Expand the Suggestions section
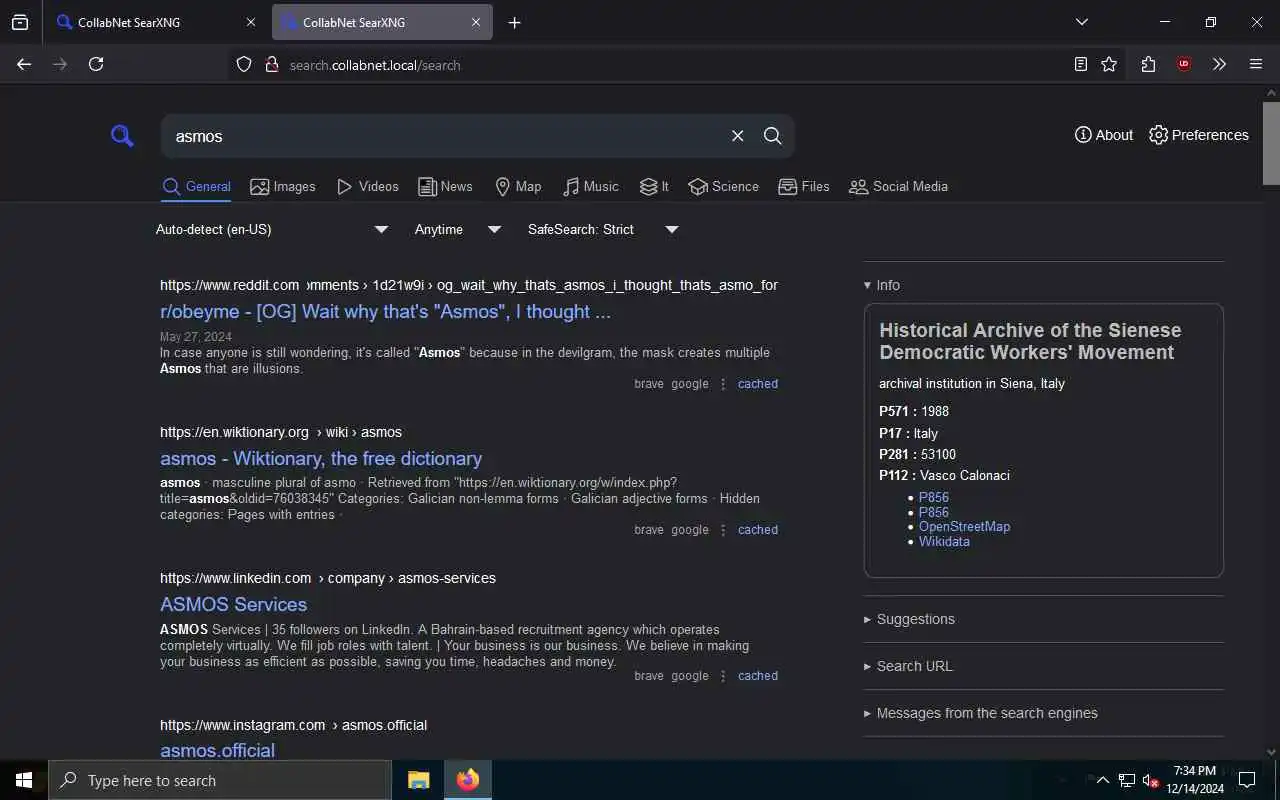 click(x=909, y=619)
